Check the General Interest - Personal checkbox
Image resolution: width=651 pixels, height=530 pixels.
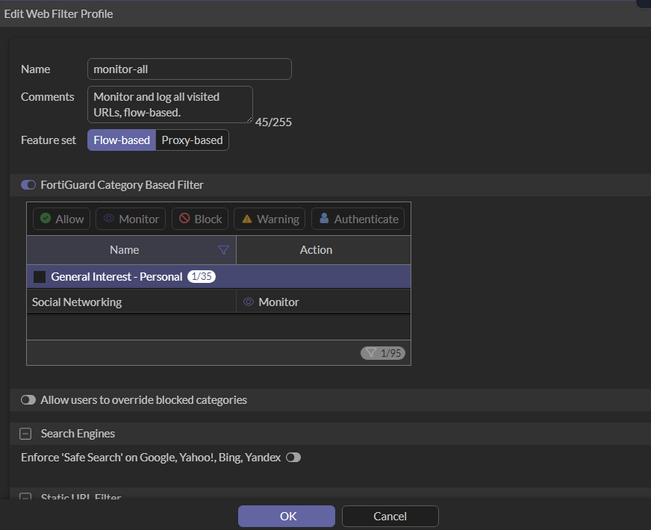[x=39, y=277]
